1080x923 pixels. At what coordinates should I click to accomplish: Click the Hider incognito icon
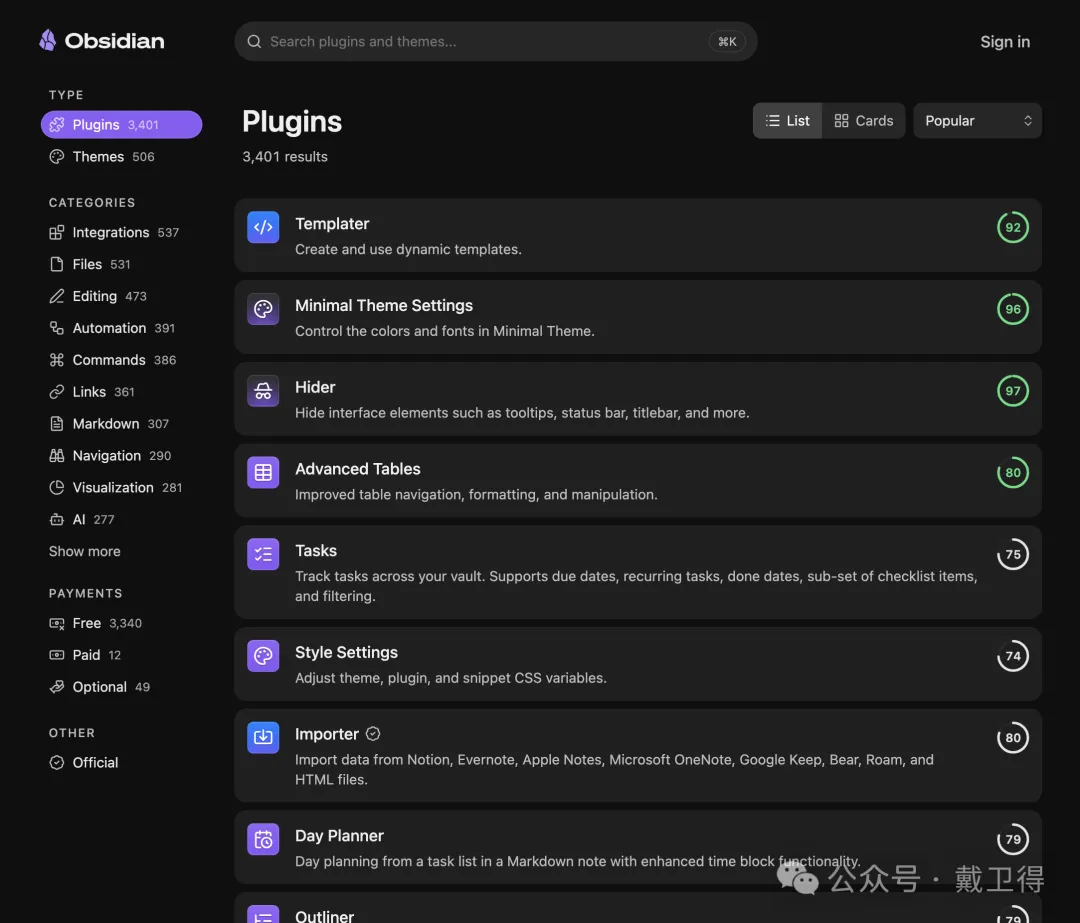coord(263,391)
